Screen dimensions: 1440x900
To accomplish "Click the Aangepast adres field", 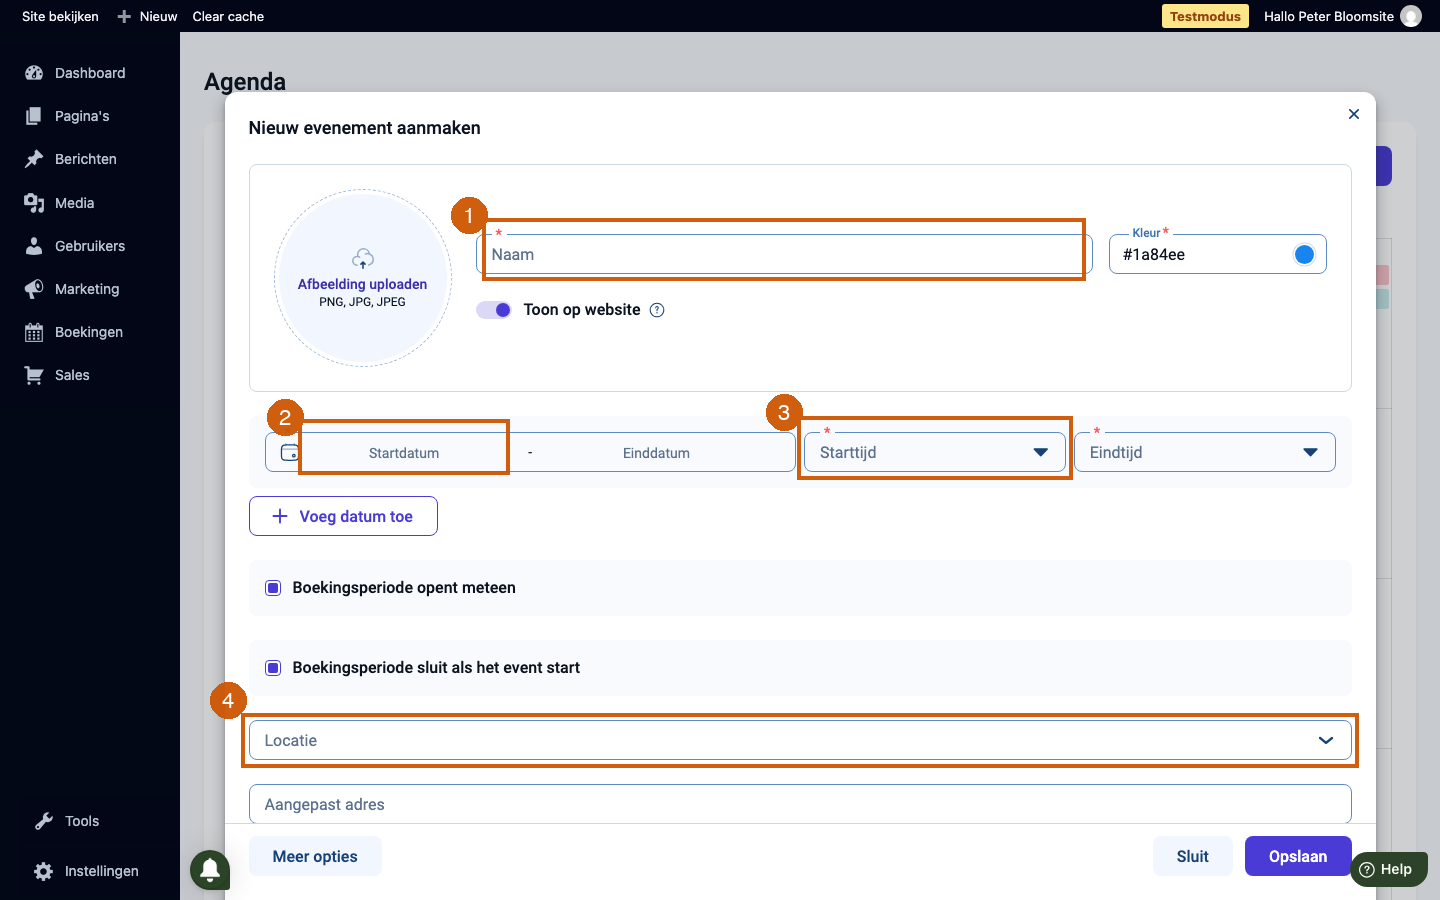I will coord(800,804).
